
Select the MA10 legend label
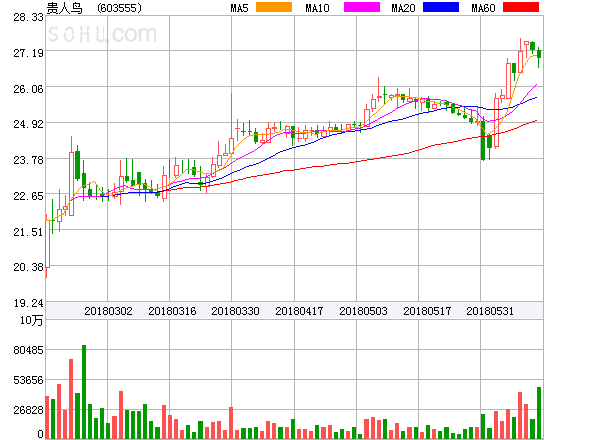pyautogui.click(x=317, y=8)
